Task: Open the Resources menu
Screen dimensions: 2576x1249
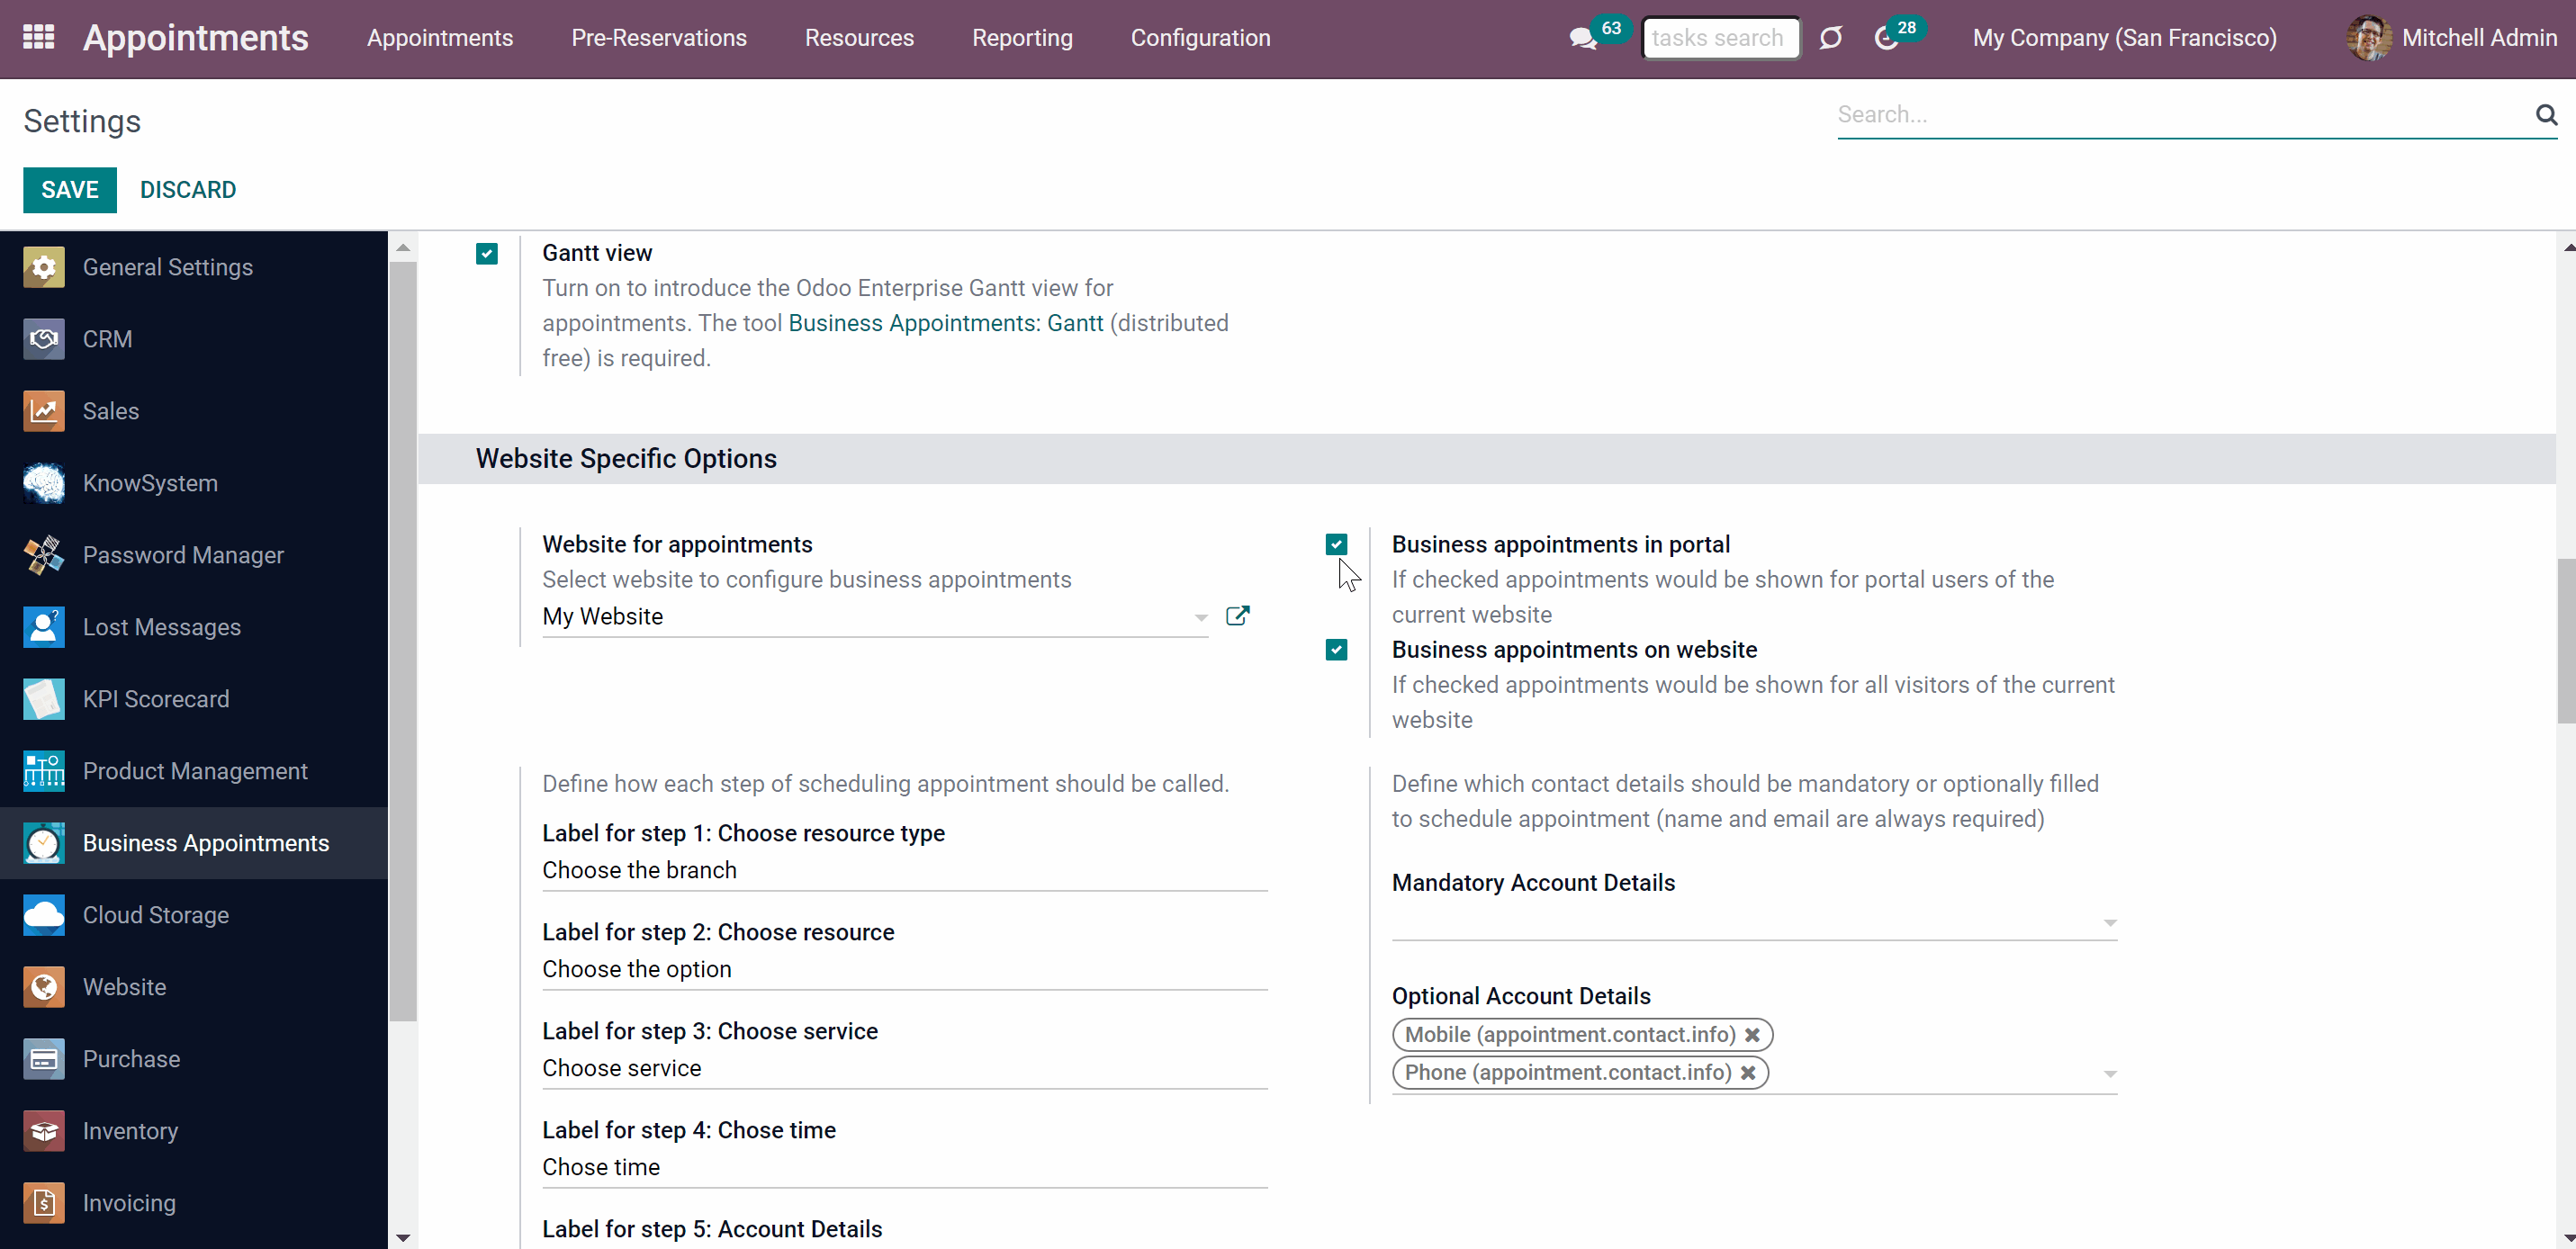Action: tap(859, 38)
